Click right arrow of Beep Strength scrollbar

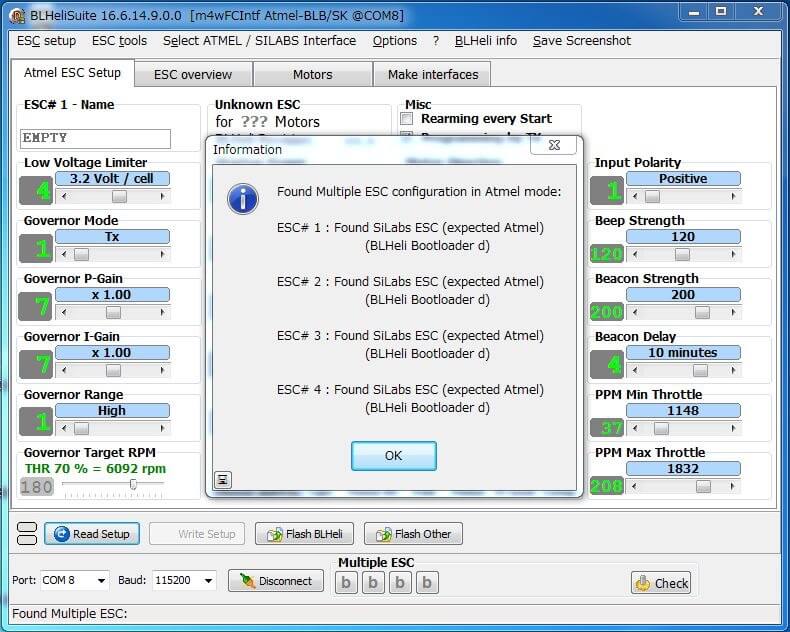734,254
